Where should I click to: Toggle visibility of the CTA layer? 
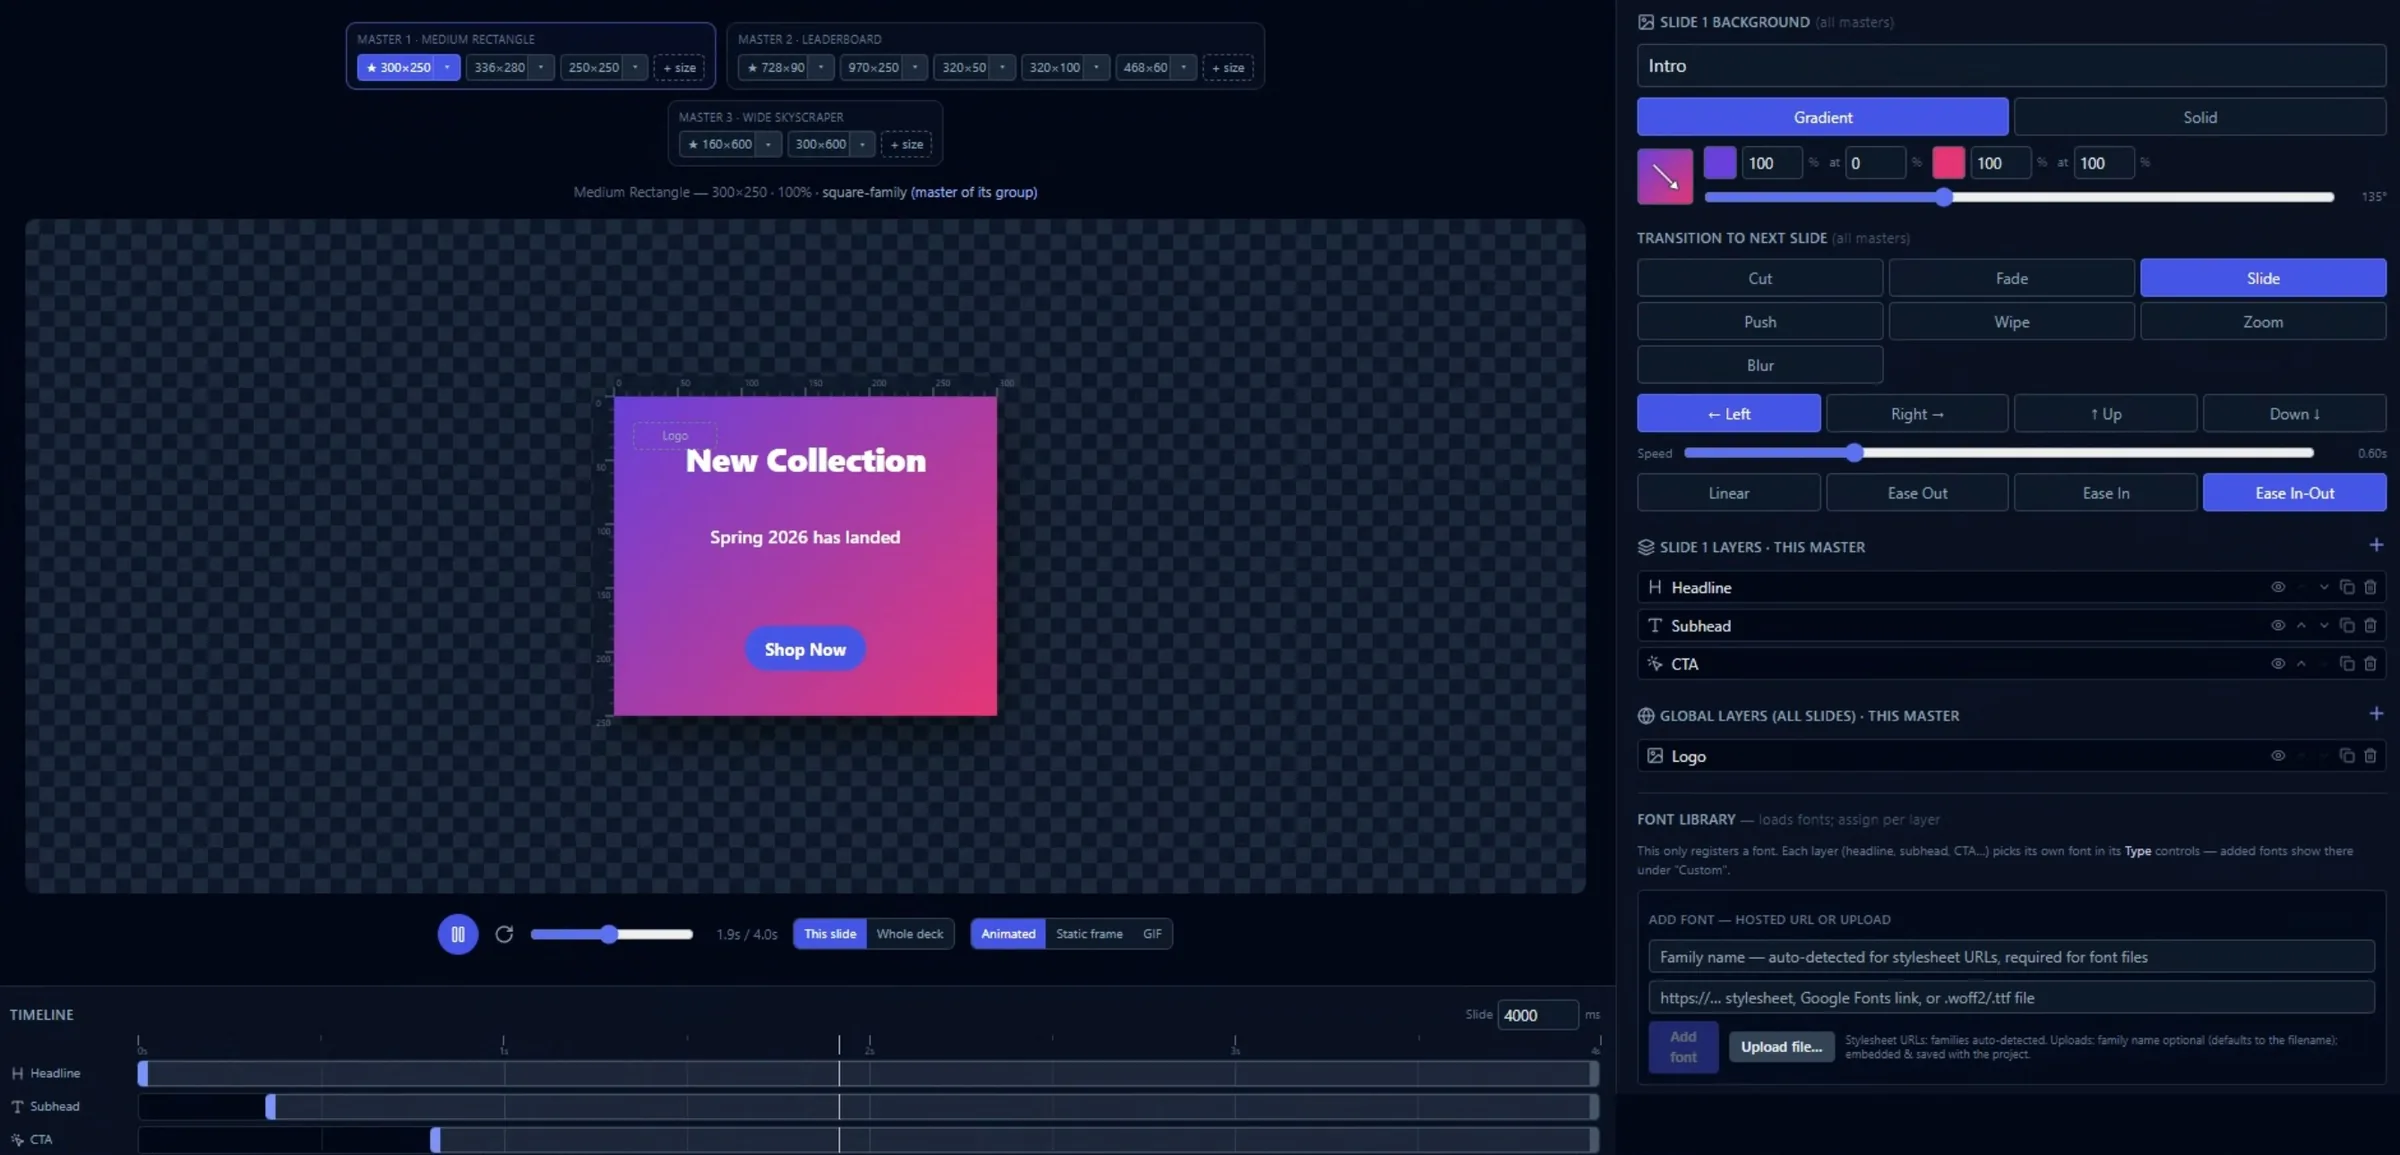click(x=2278, y=663)
